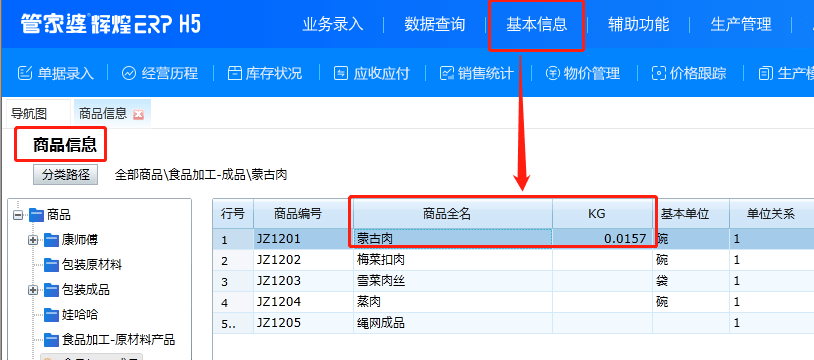Expand the 康师傅 tree node
The width and height of the screenshot is (814, 360).
33,240
